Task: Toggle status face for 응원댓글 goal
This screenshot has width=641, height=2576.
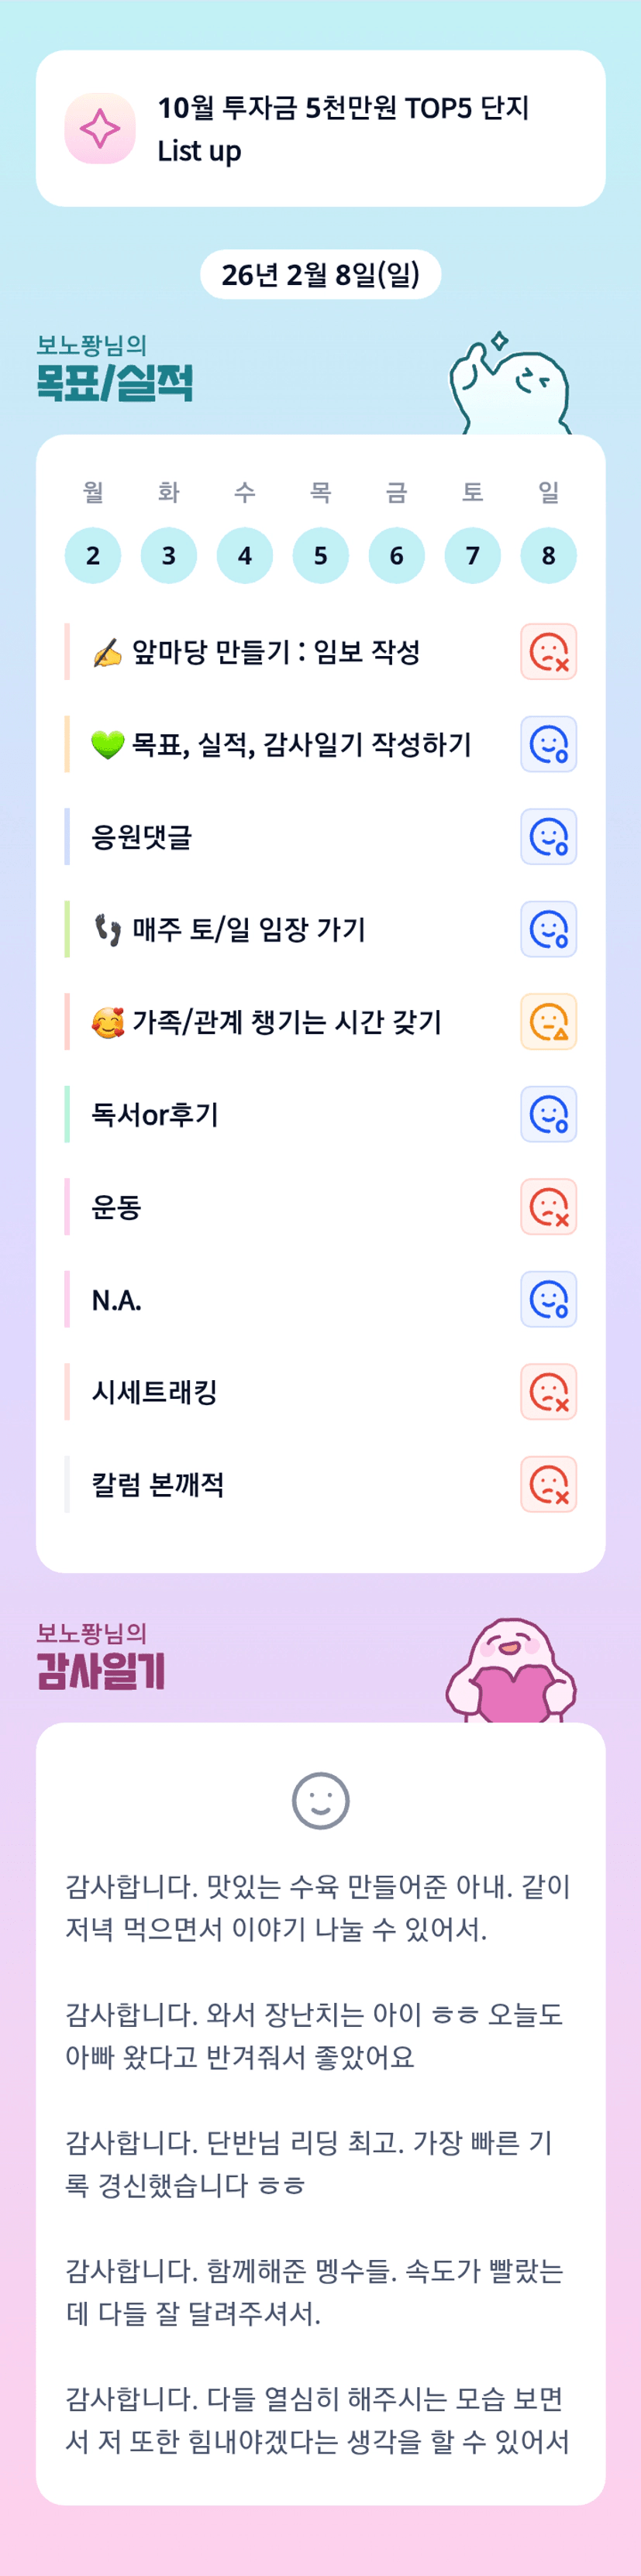Action: pos(548,837)
